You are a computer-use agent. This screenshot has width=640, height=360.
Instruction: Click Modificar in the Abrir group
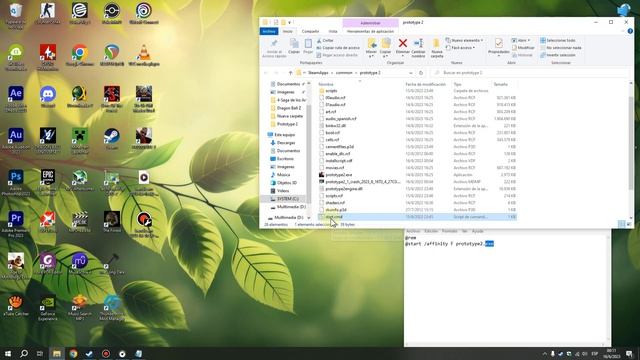[x=523, y=48]
